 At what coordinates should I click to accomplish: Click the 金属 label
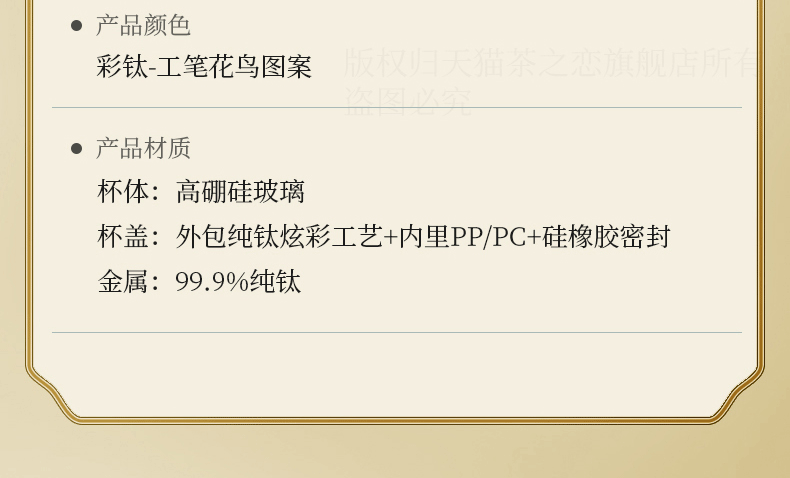pos(123,282)
